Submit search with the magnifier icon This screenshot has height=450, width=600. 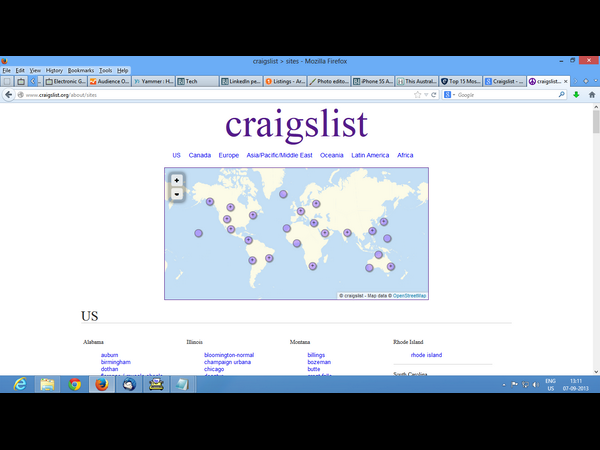[561, 94]
